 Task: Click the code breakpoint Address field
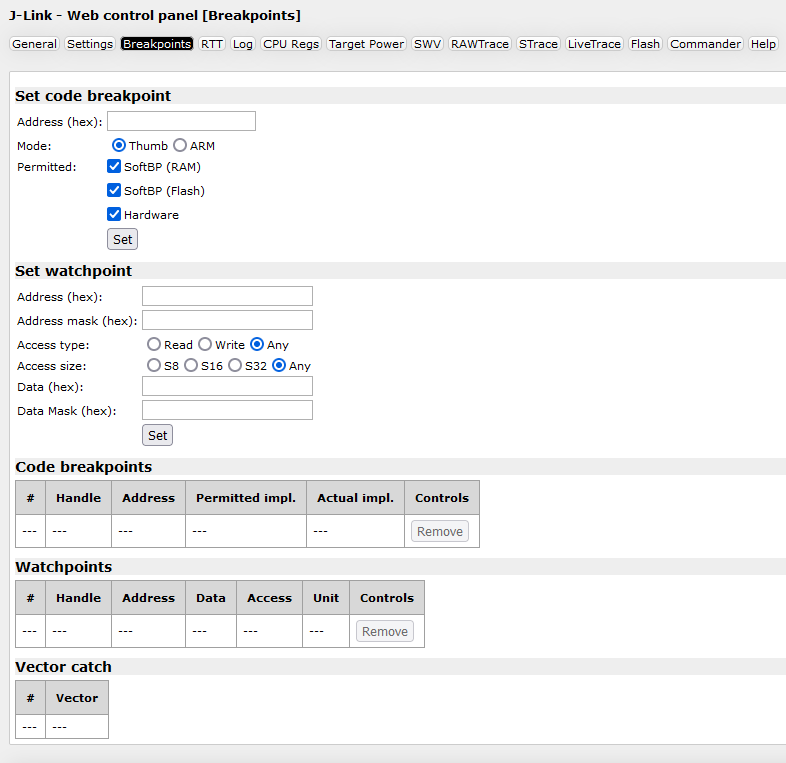(x=181, y=121)
